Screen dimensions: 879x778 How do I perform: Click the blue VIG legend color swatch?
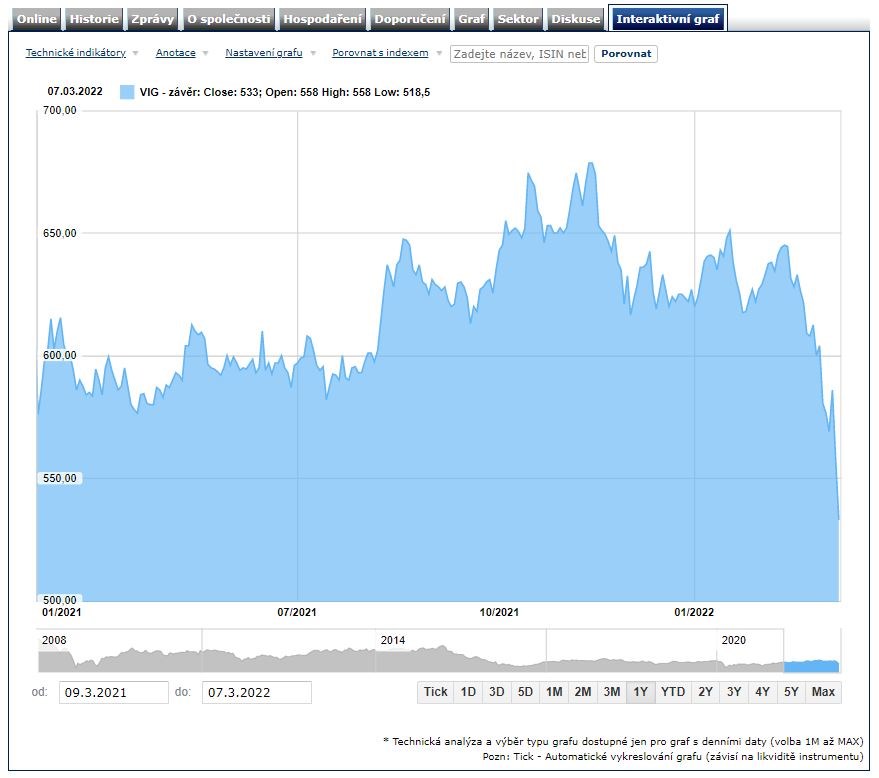127,92
